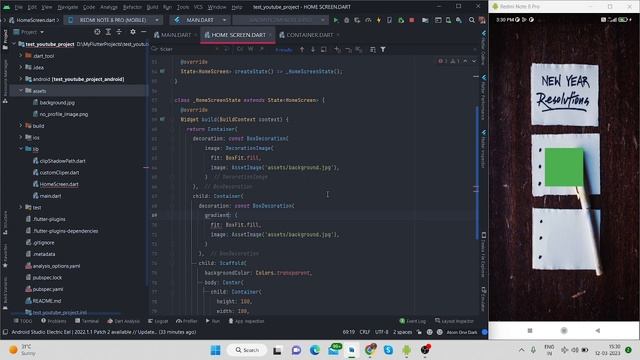Start debugging with the bug icon
Image resolution: width=640 pixels, height=360 pixels.
[x=347, y=20]
